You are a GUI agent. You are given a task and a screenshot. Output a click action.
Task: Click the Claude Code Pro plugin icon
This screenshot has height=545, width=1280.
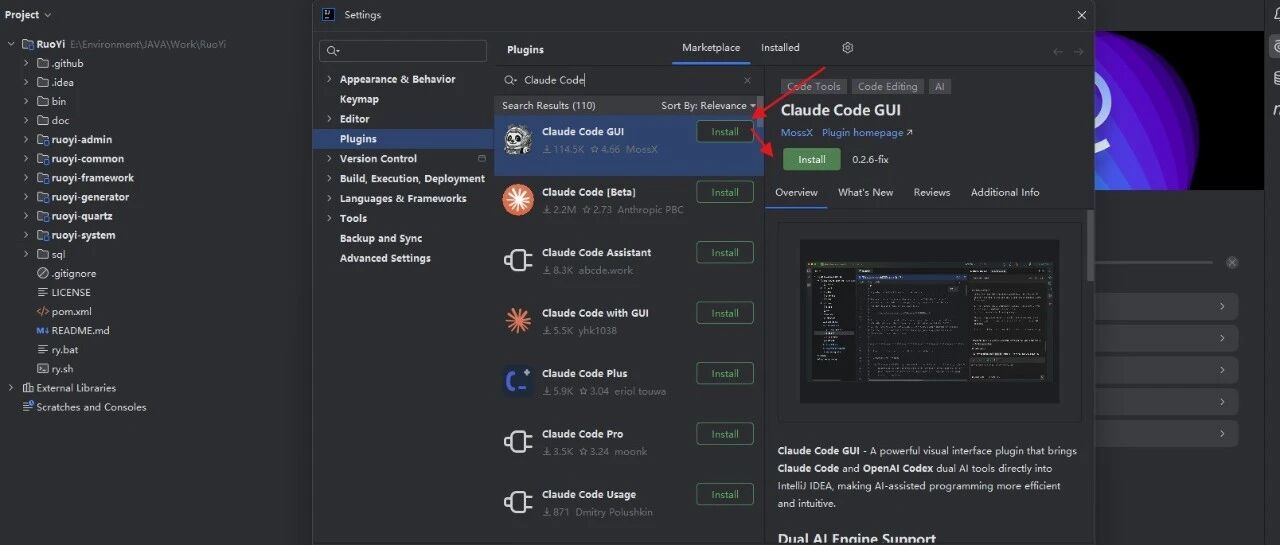[x=518, y=442]
